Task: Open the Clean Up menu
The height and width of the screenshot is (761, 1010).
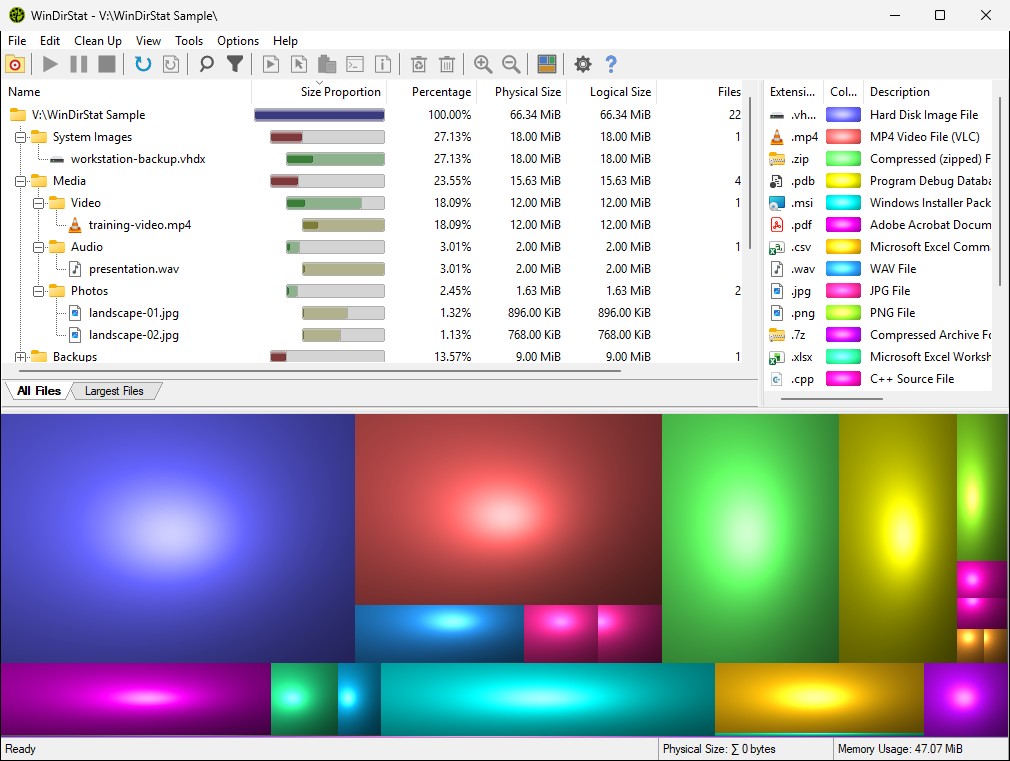Action: pyautogui.click(x=98, y=41)
